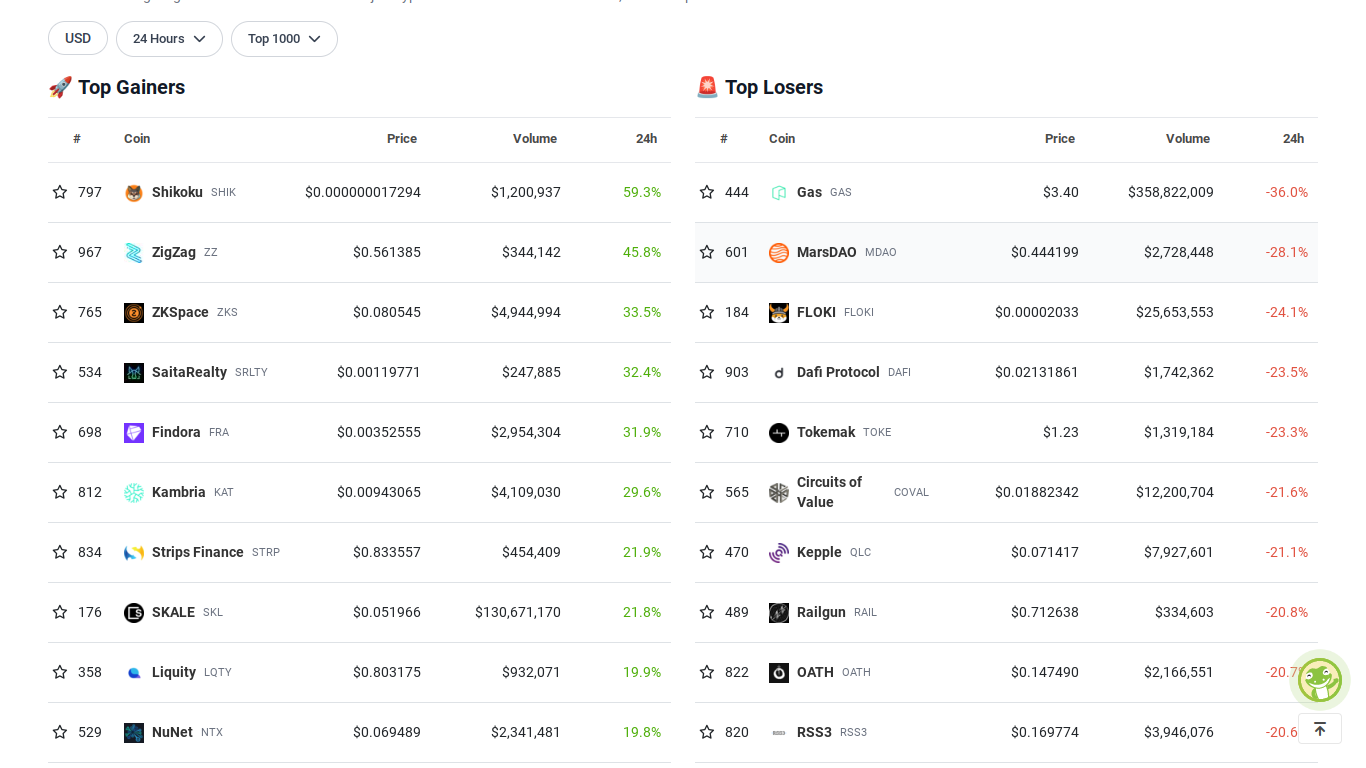Click Kambria 24h change 29.6%
The height and width of the screenshot is (768, 1366).
coord(642,492)
